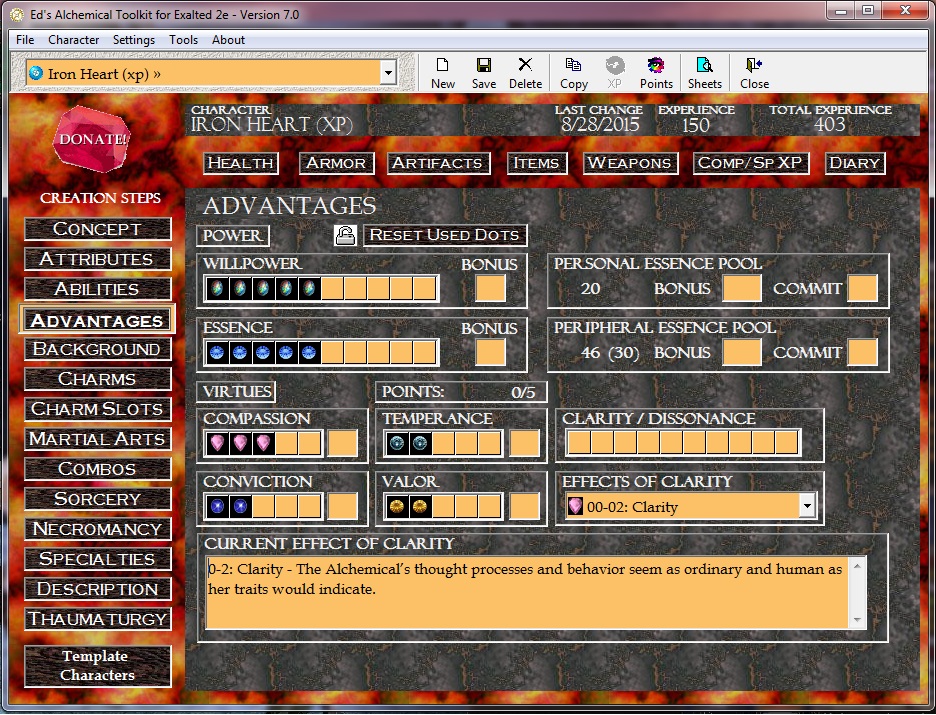The height and width of the screenshot is (715, 936).
Task: Set Temperance to the third dot
Action: click(444, 443)
